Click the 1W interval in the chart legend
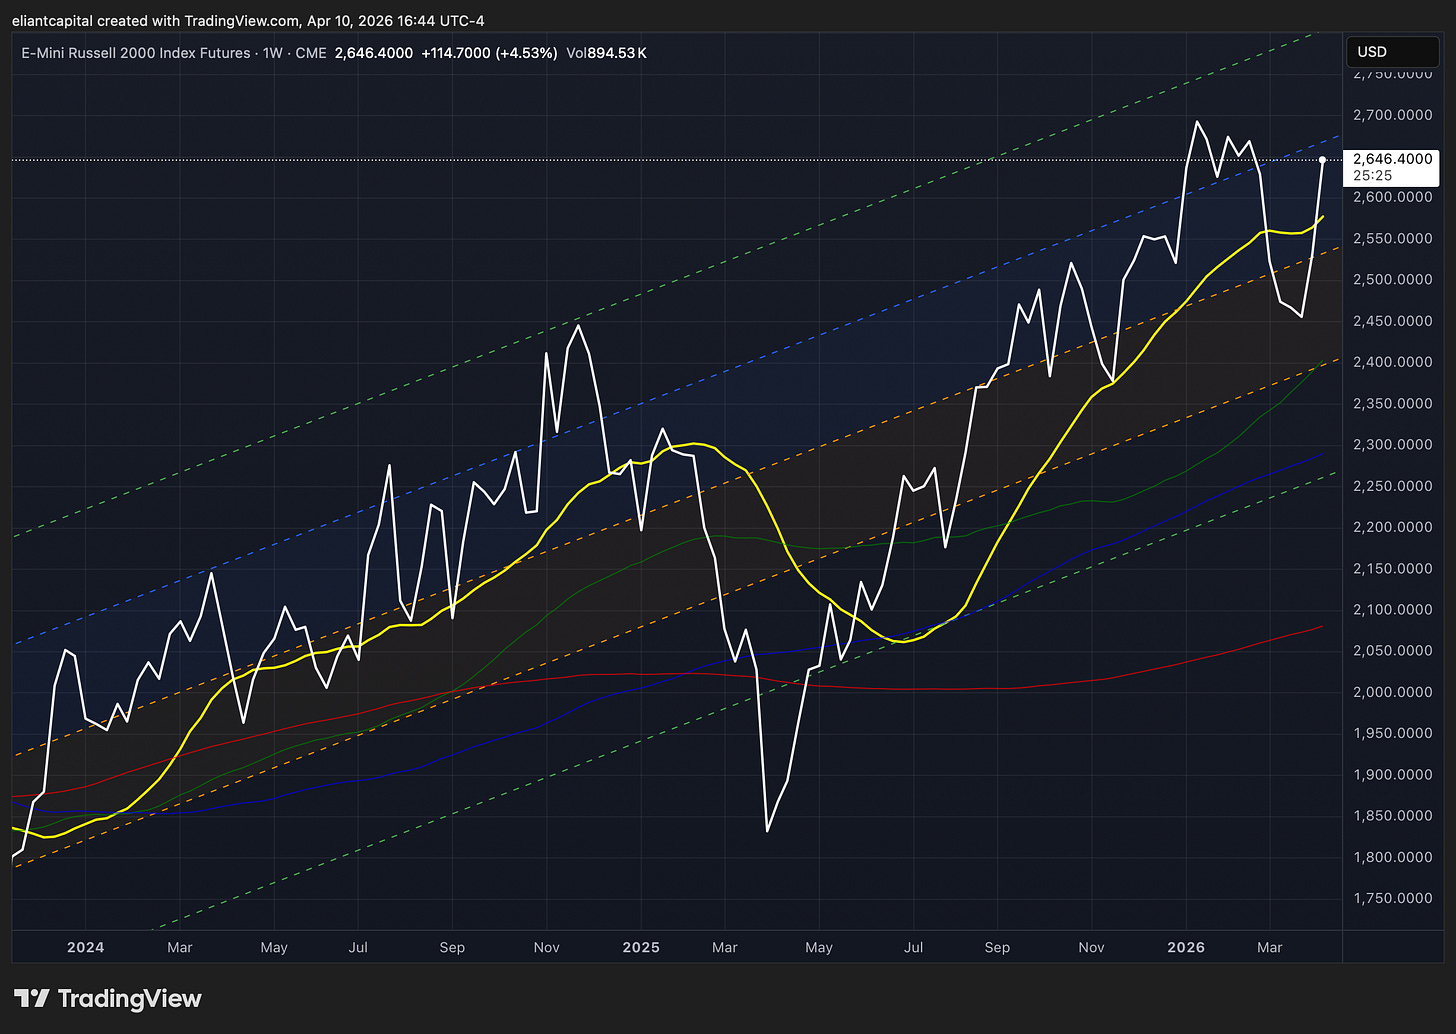 tap(273, 53)
